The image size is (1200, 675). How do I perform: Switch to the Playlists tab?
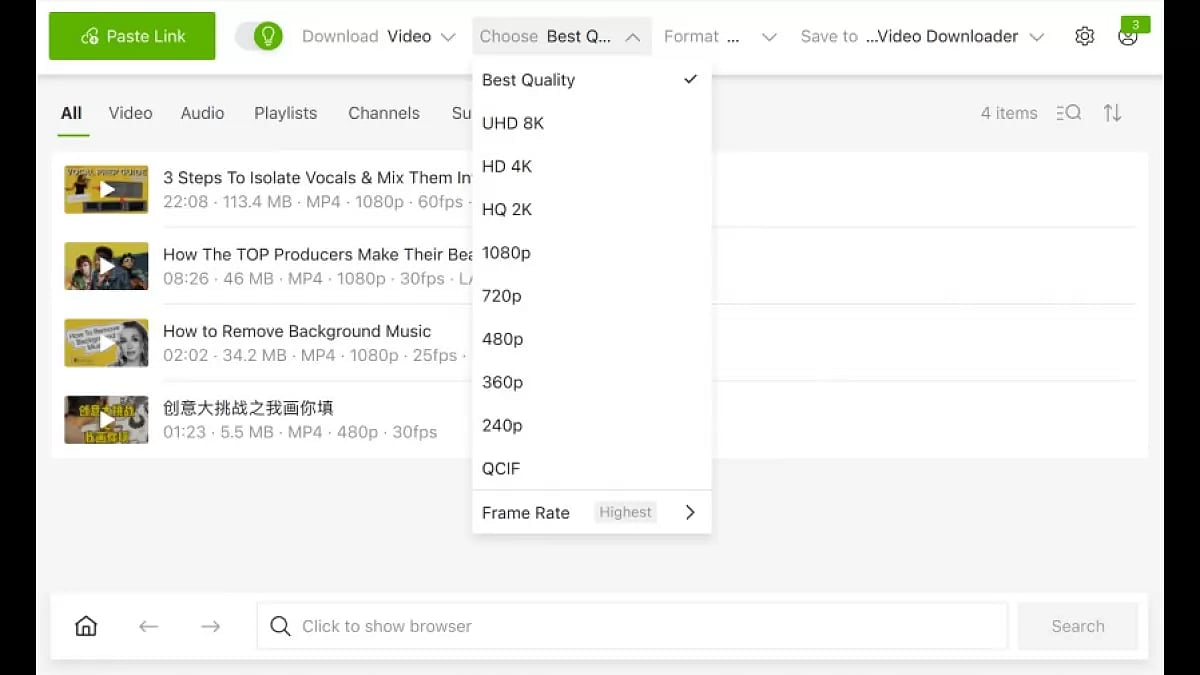point(285,113)
